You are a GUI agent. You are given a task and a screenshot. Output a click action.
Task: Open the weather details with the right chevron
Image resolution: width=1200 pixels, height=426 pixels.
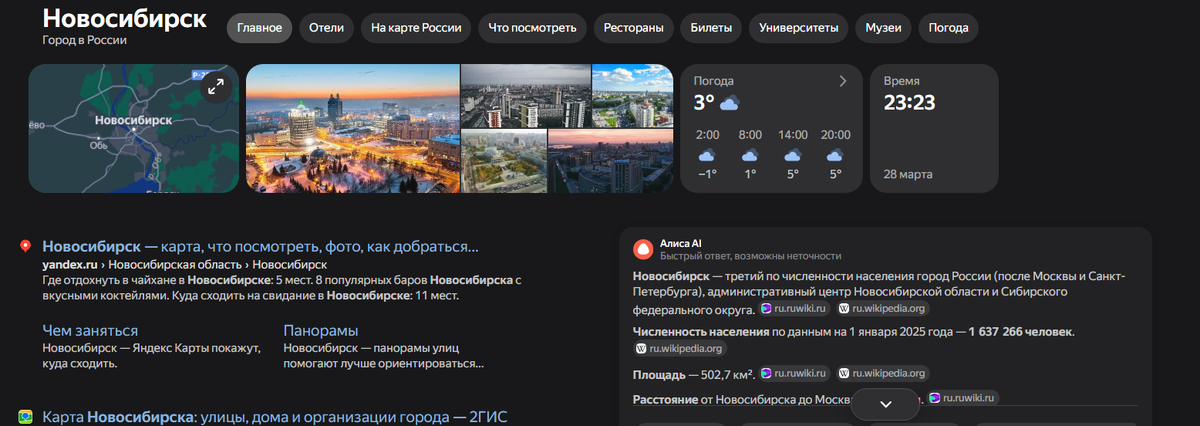pos(843,81)
